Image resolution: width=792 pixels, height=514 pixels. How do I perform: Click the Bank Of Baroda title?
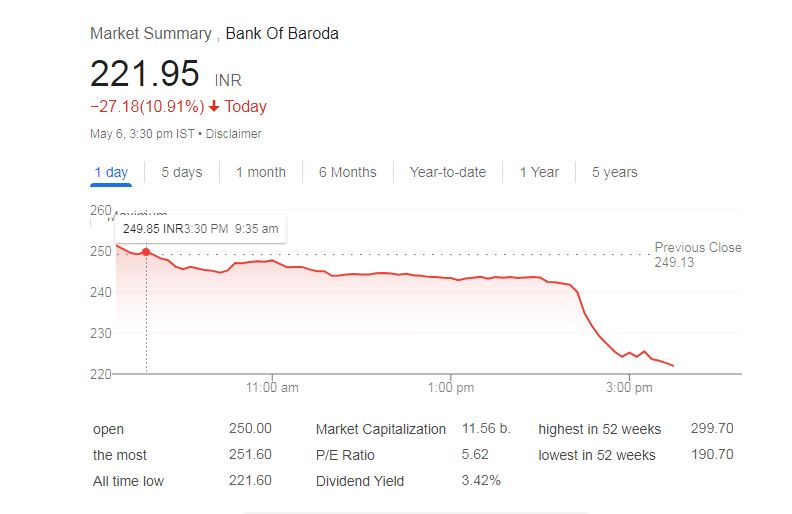(282, 34)
